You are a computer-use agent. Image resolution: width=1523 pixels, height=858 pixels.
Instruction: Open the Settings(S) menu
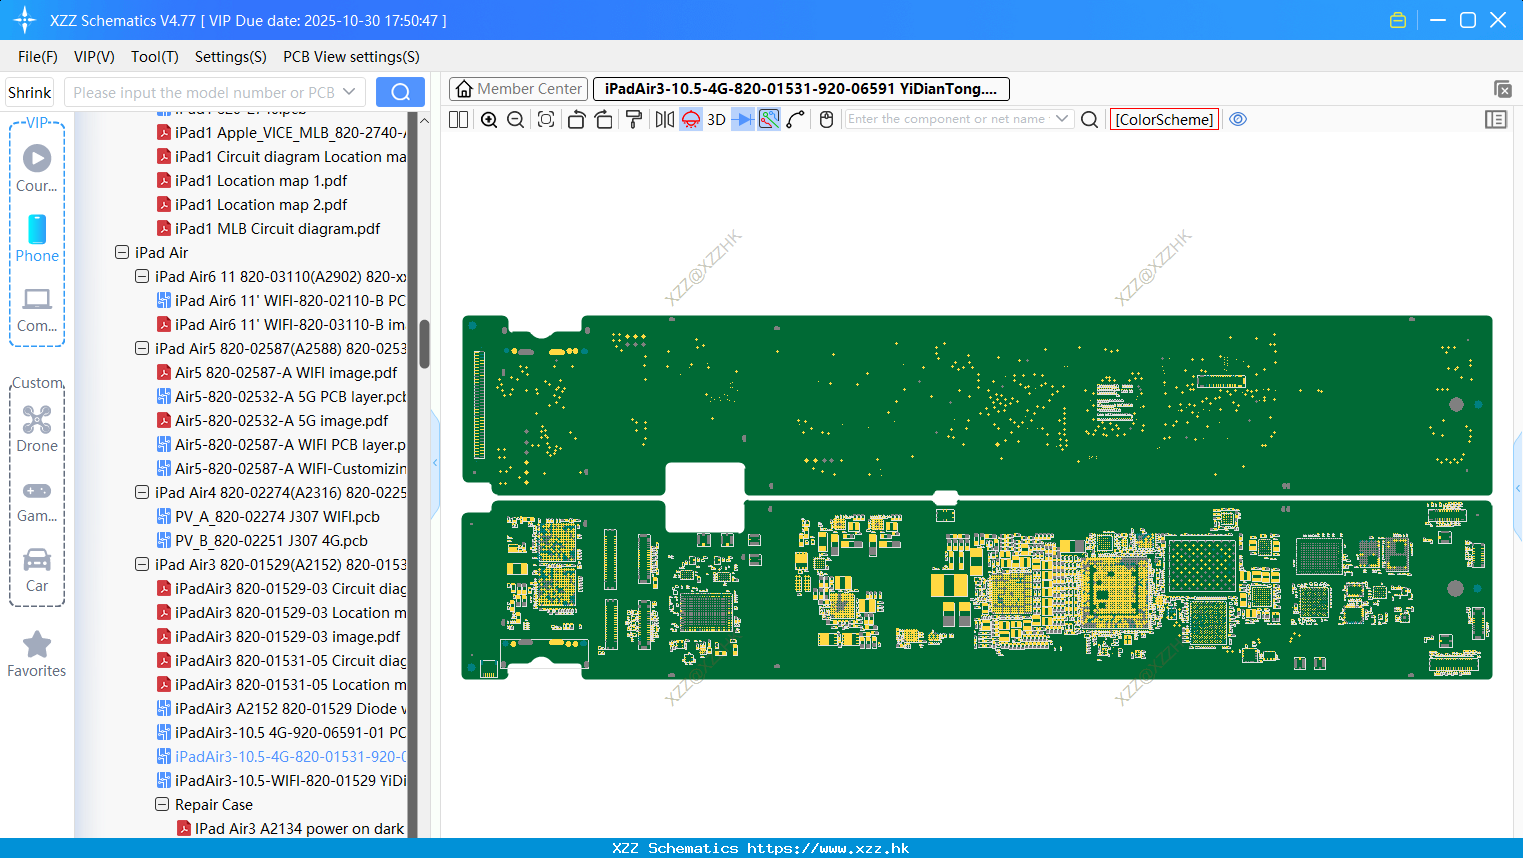pyautogui.click(x=231, y=57)
